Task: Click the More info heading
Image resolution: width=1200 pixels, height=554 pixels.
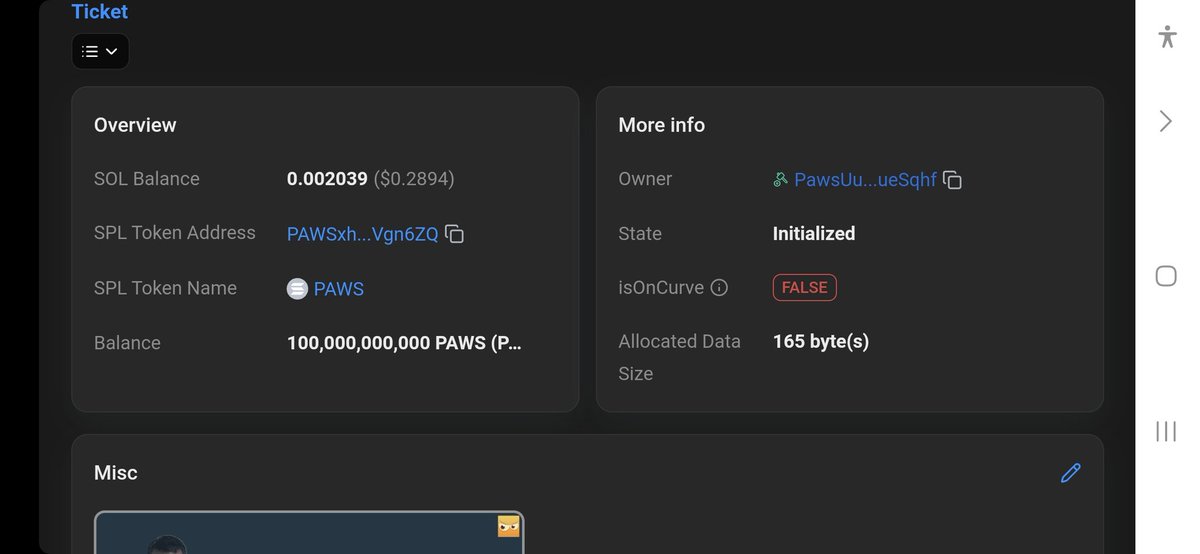Action: tap(662, 125)
